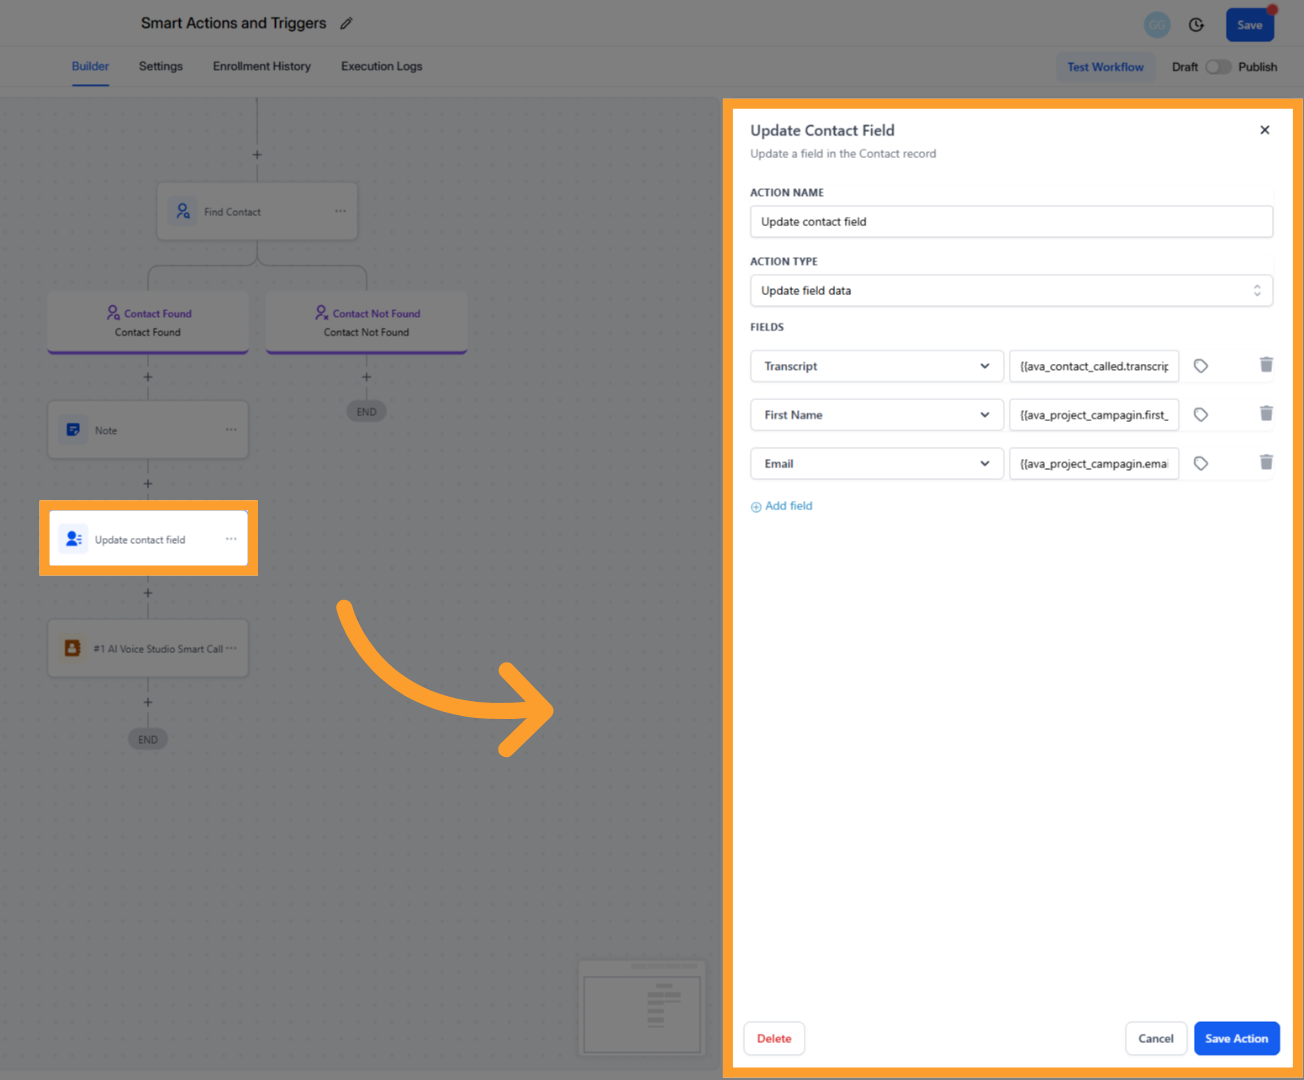Open Find Contact node options menu
The height and width of the screenshot is (1080, 1304).
(x=340, y=211)
